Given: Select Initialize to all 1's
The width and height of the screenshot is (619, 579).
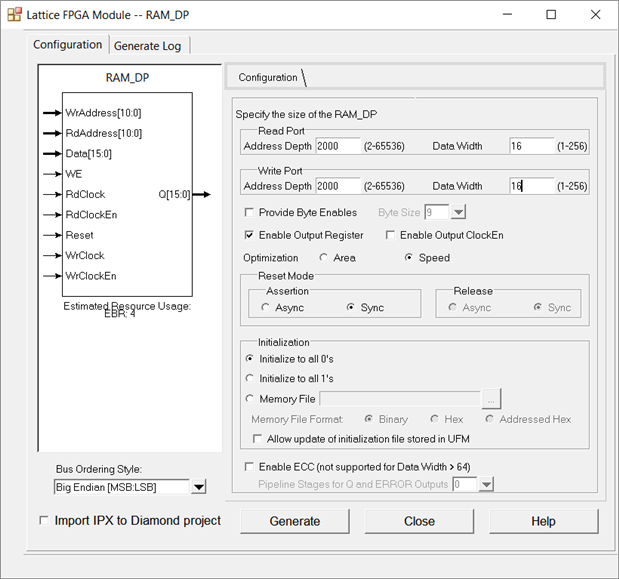Looking at the screenshot, I should 249,379.
